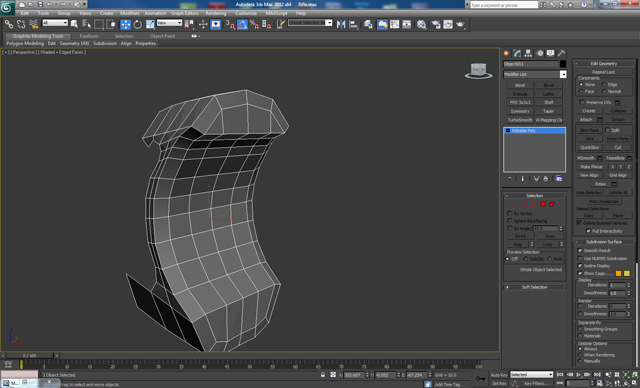Toggle the Smooth Result checkbox
This screenshot has width=640, height=388.
580,251
